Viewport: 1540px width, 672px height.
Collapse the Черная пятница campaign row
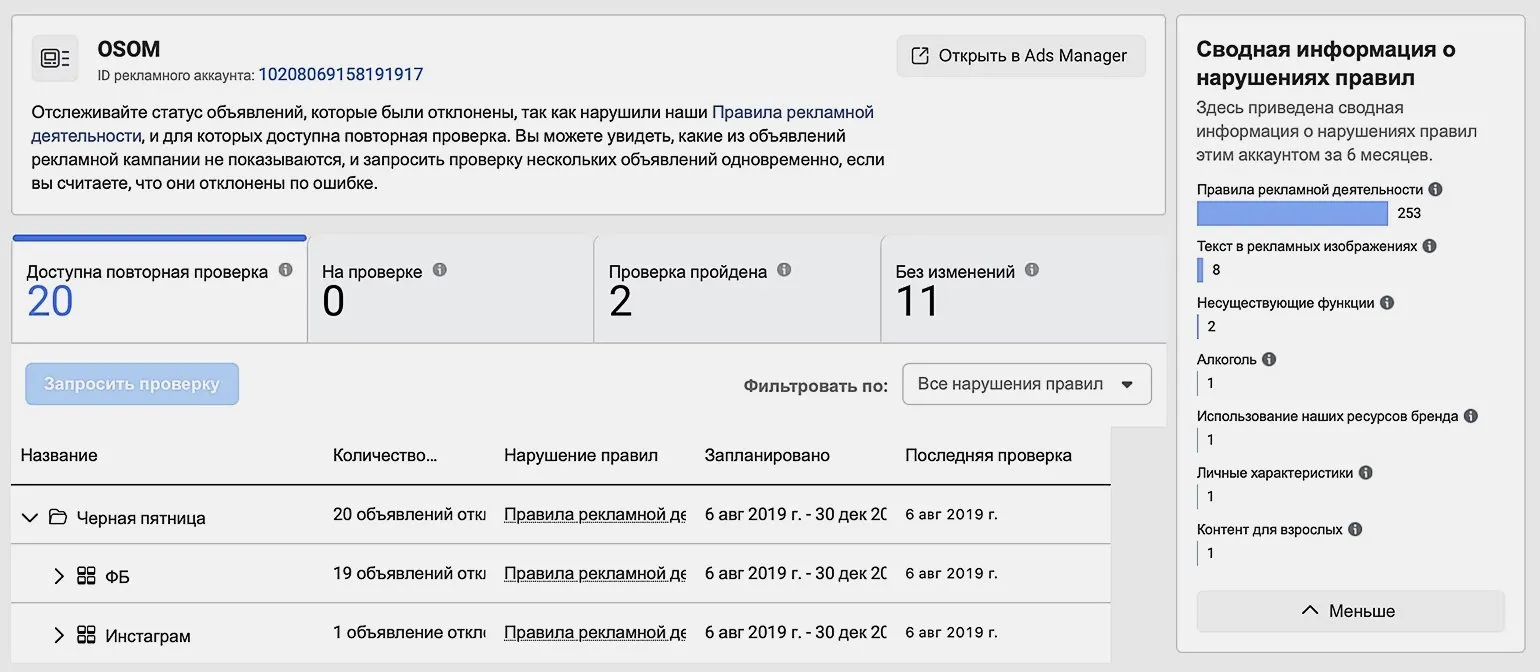point(30,517)
